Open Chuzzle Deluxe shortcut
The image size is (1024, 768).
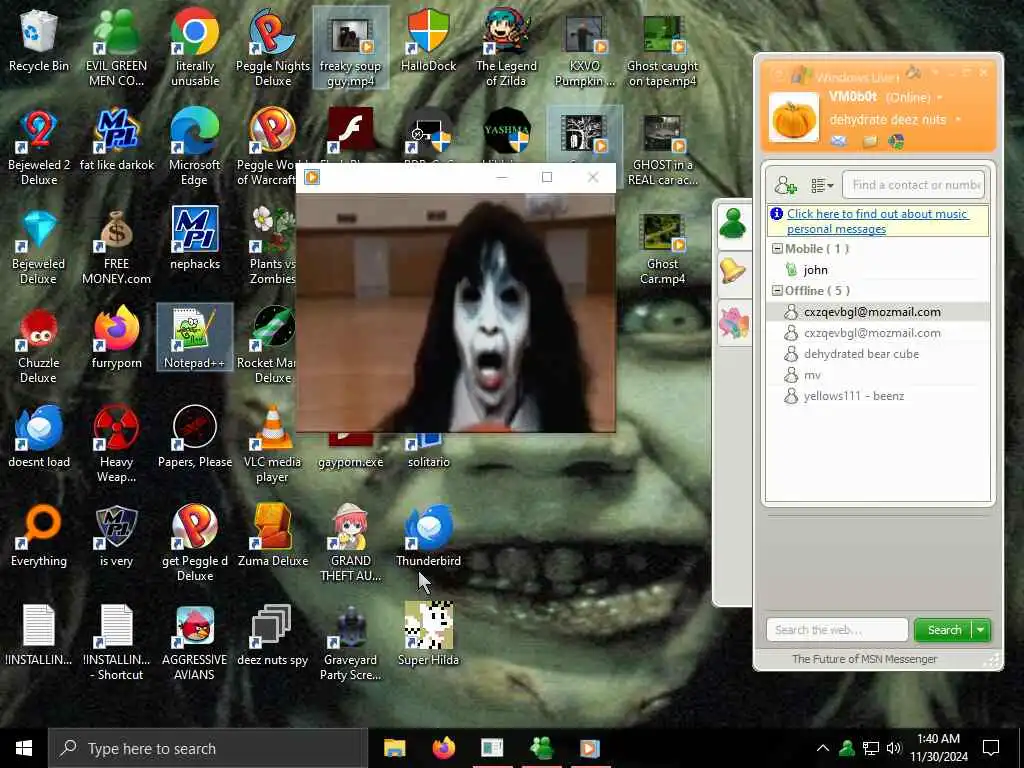39,345
